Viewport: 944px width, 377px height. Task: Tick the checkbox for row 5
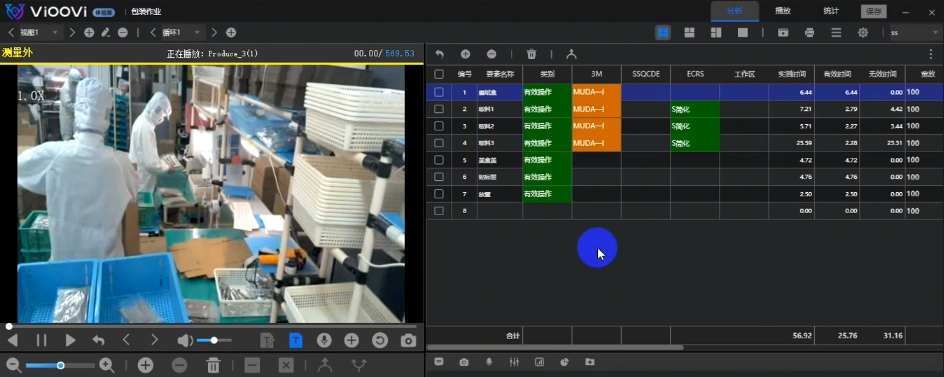pos(439,160)
